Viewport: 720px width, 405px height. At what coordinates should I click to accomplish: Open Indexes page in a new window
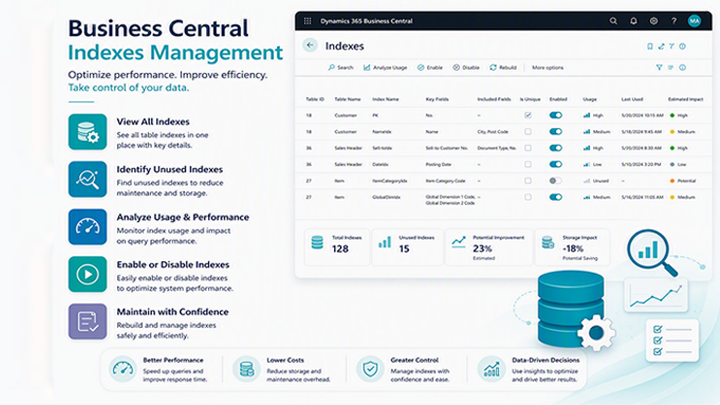pos(661,46)
